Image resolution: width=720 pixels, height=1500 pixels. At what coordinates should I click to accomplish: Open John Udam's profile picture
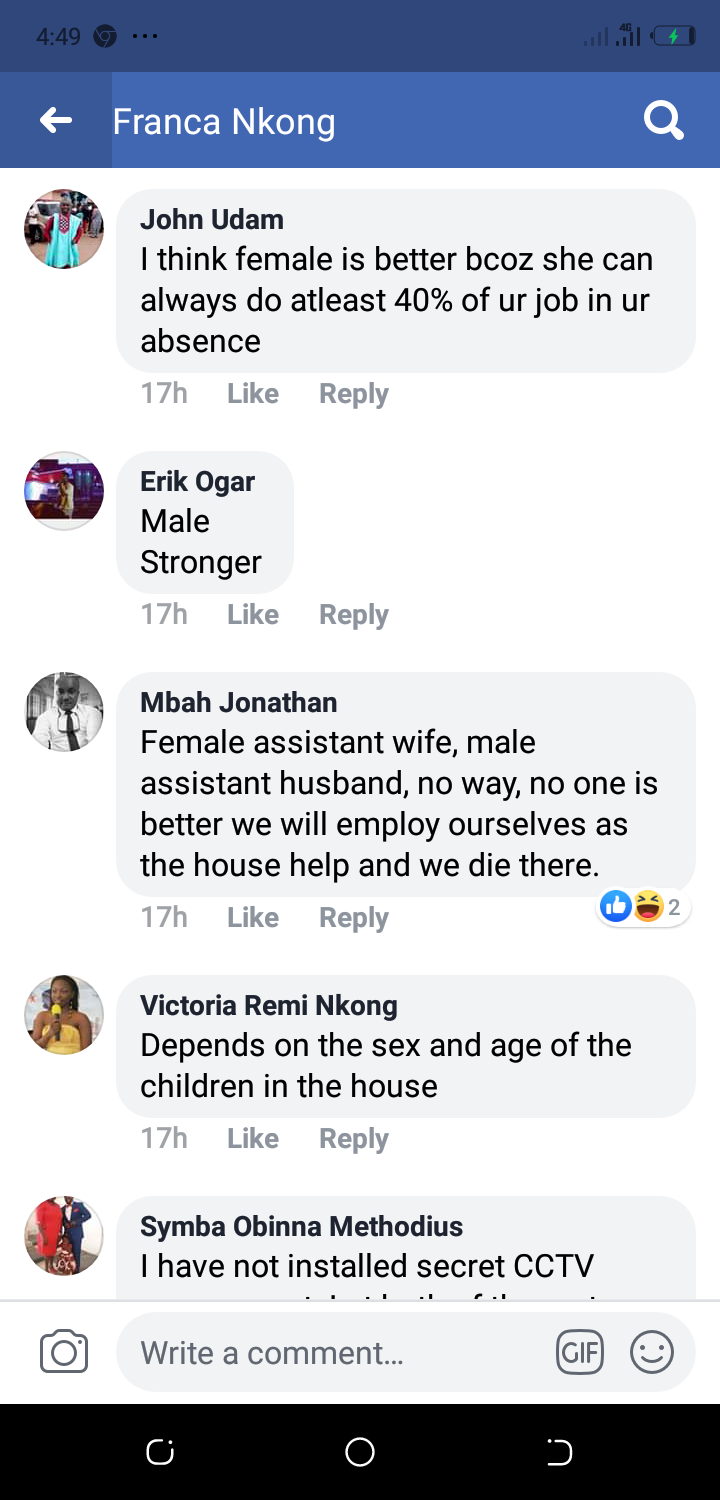click(x=64, y=229)
